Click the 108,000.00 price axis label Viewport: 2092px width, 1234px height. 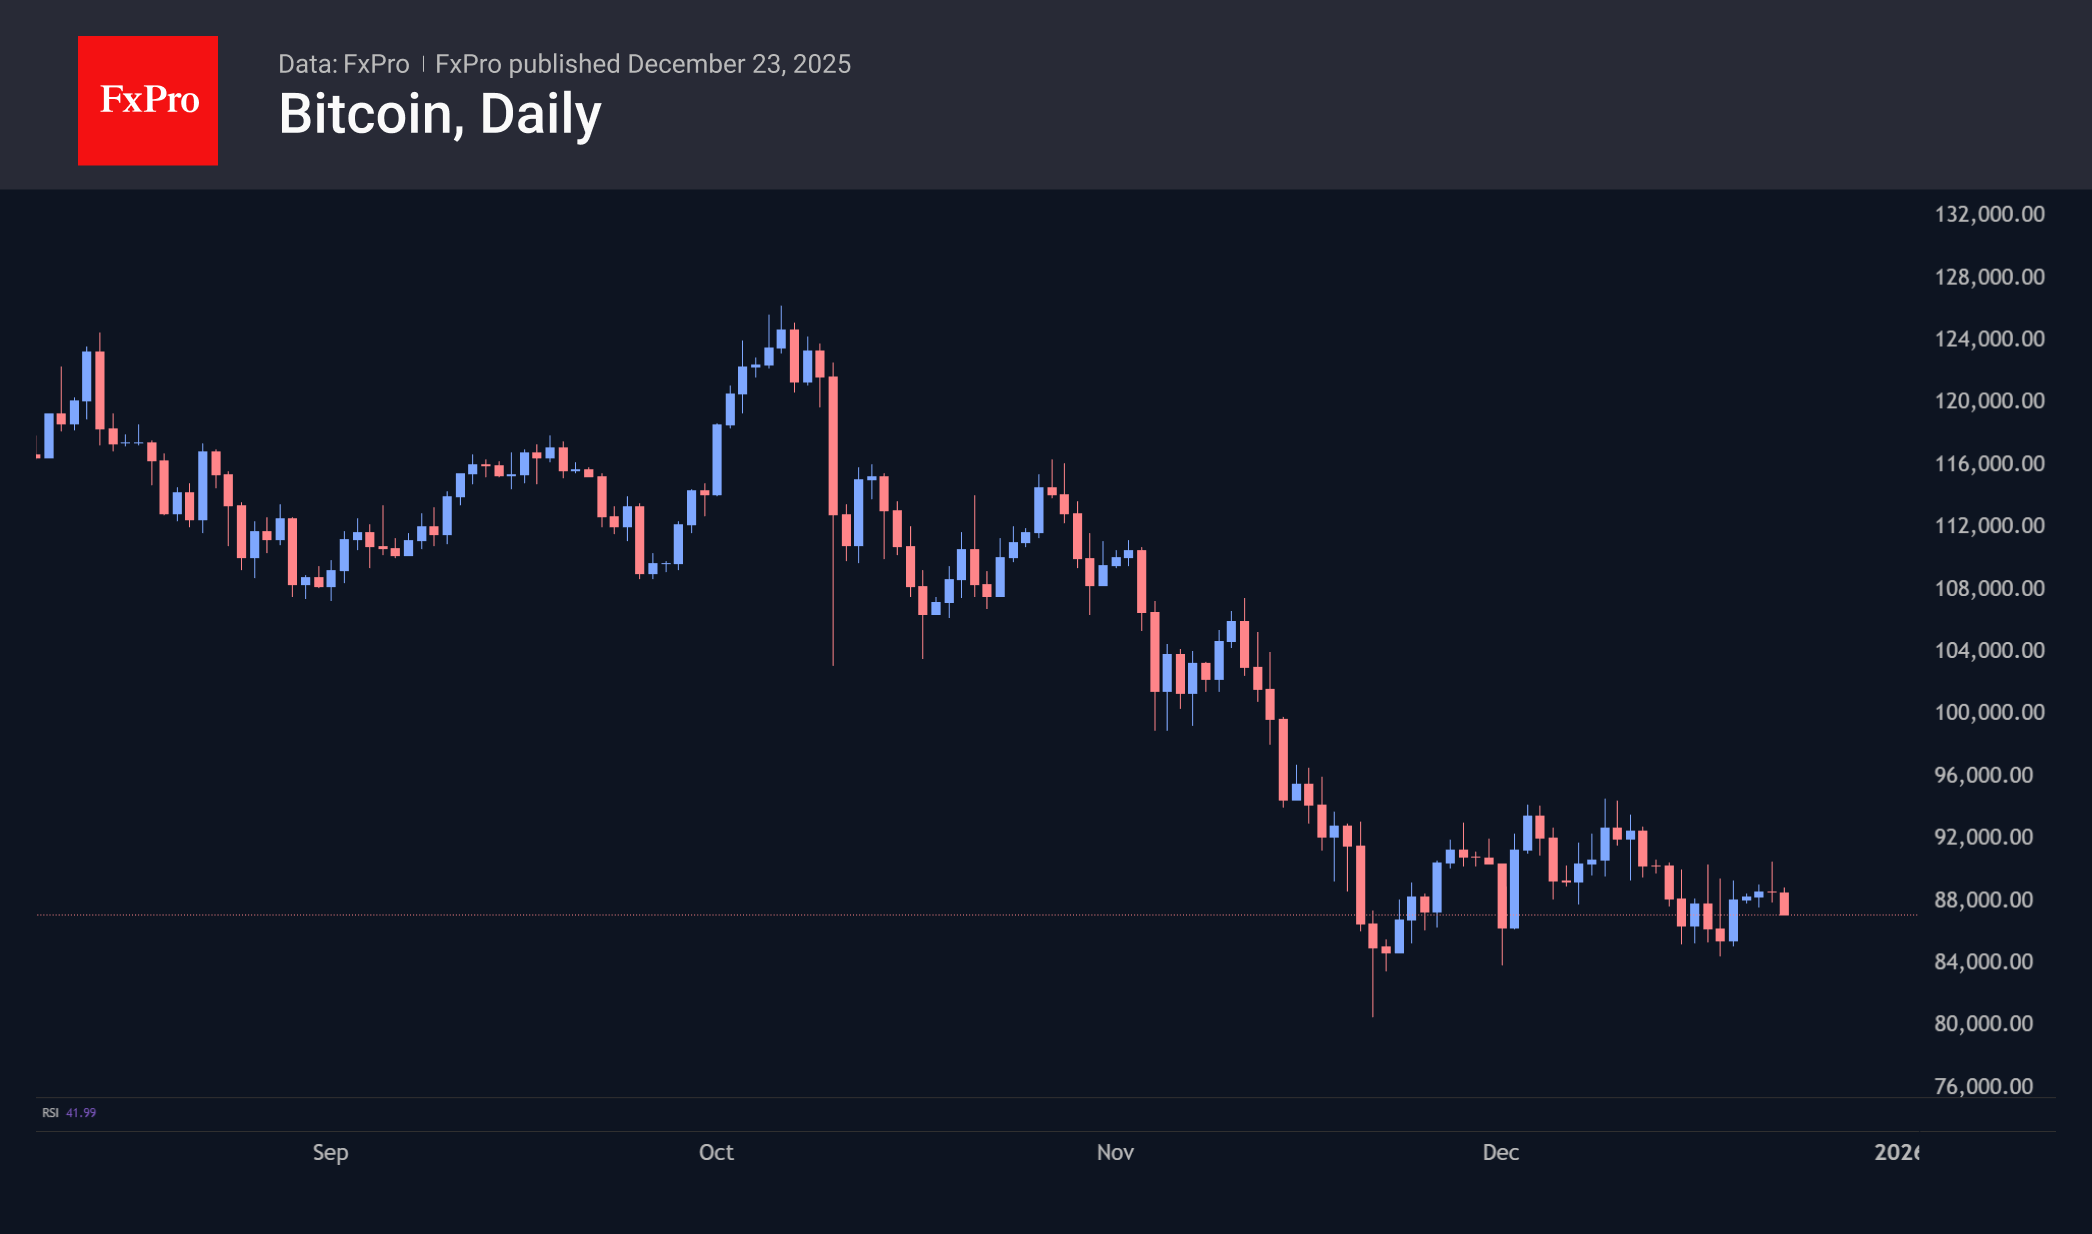tap(1989, 588)
